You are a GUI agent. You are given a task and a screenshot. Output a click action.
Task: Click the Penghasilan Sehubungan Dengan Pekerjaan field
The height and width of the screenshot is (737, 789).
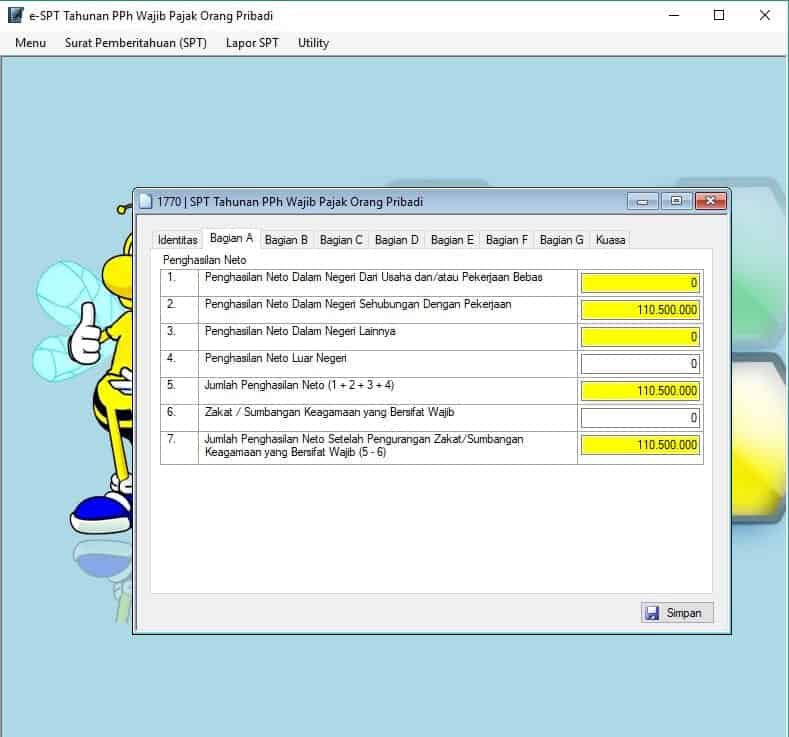point(640,310)
